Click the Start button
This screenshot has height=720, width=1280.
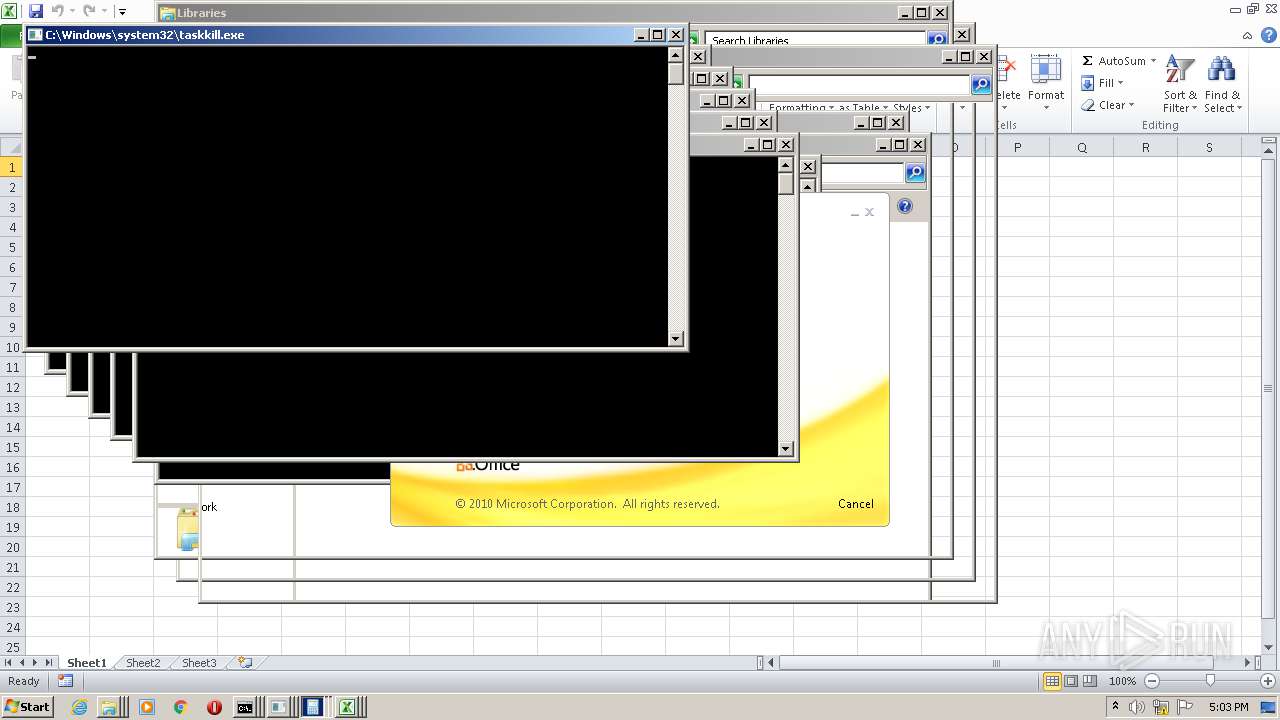click(x=27, y=706)
